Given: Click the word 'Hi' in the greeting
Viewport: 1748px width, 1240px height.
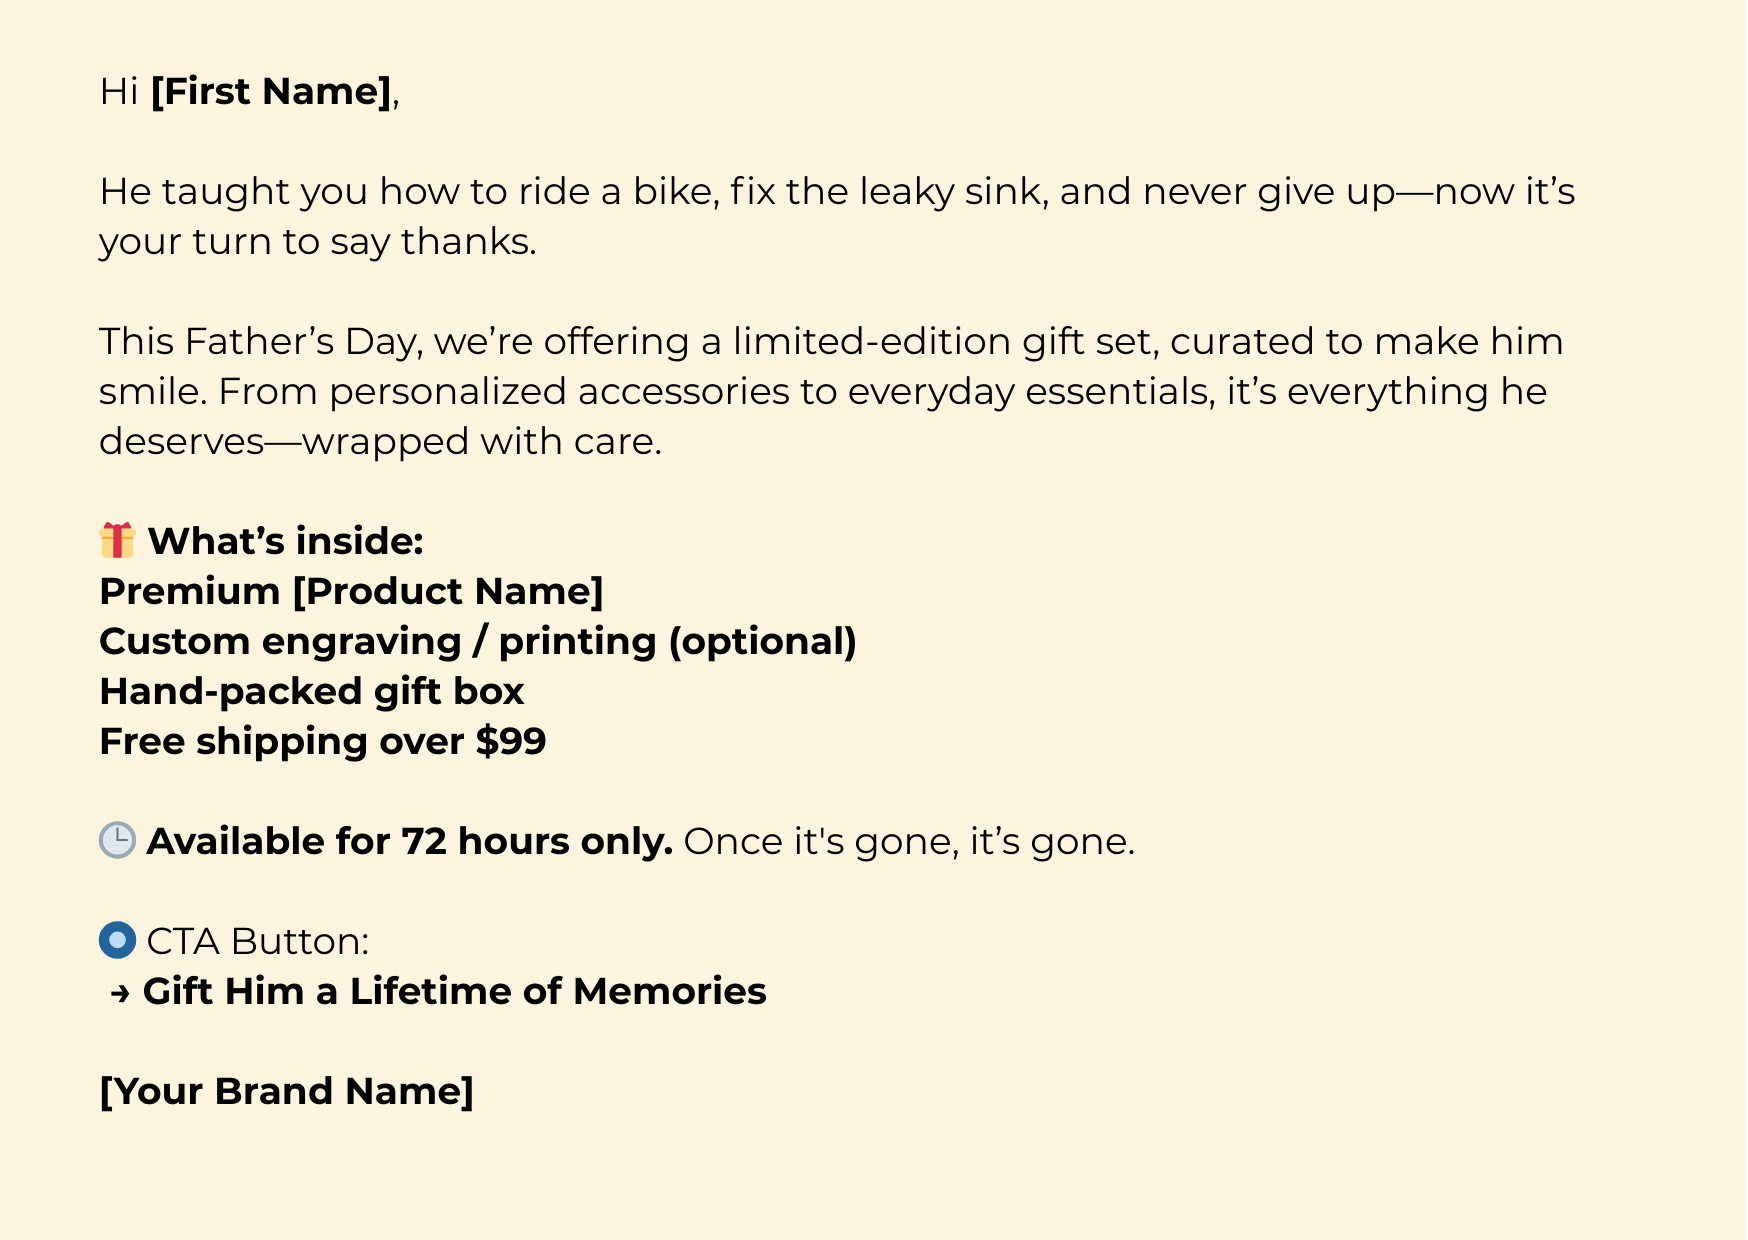Looking at the screenshot, I should click(118, 91).
